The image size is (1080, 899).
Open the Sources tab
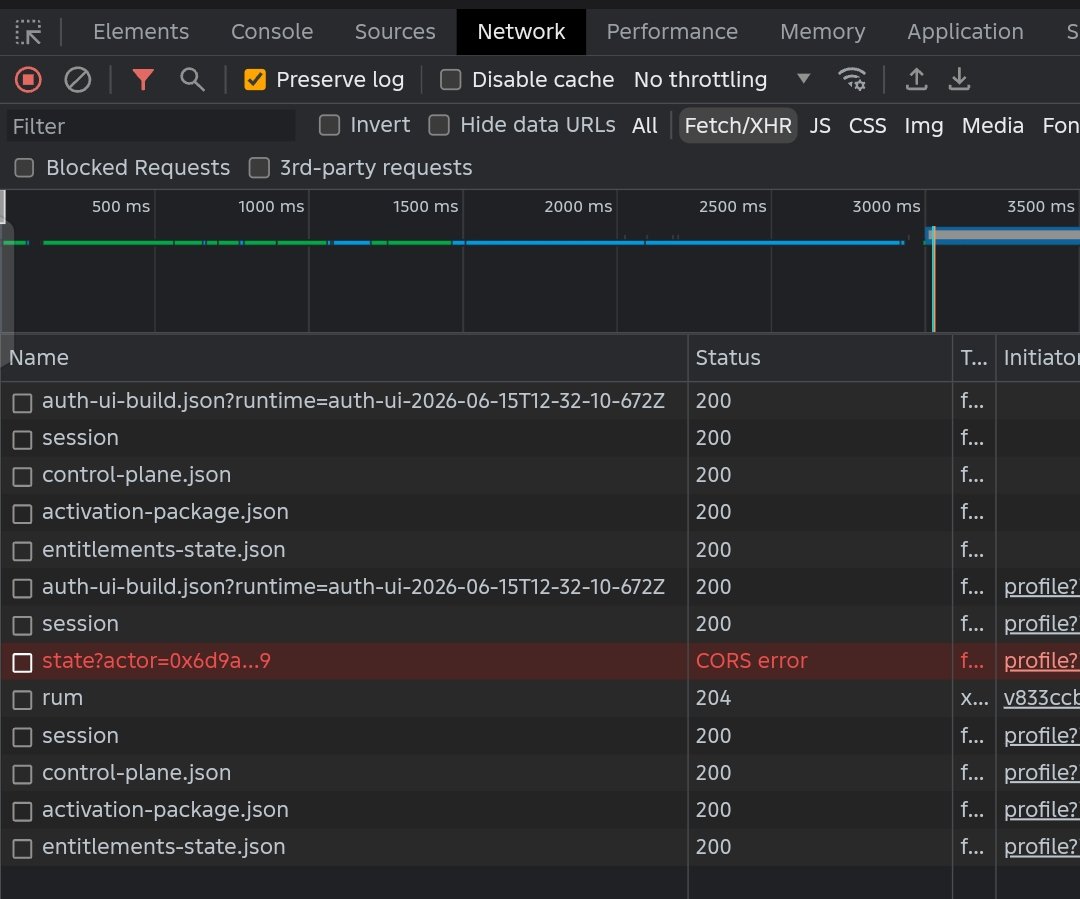pyautogui.click(x=395, y=32)
